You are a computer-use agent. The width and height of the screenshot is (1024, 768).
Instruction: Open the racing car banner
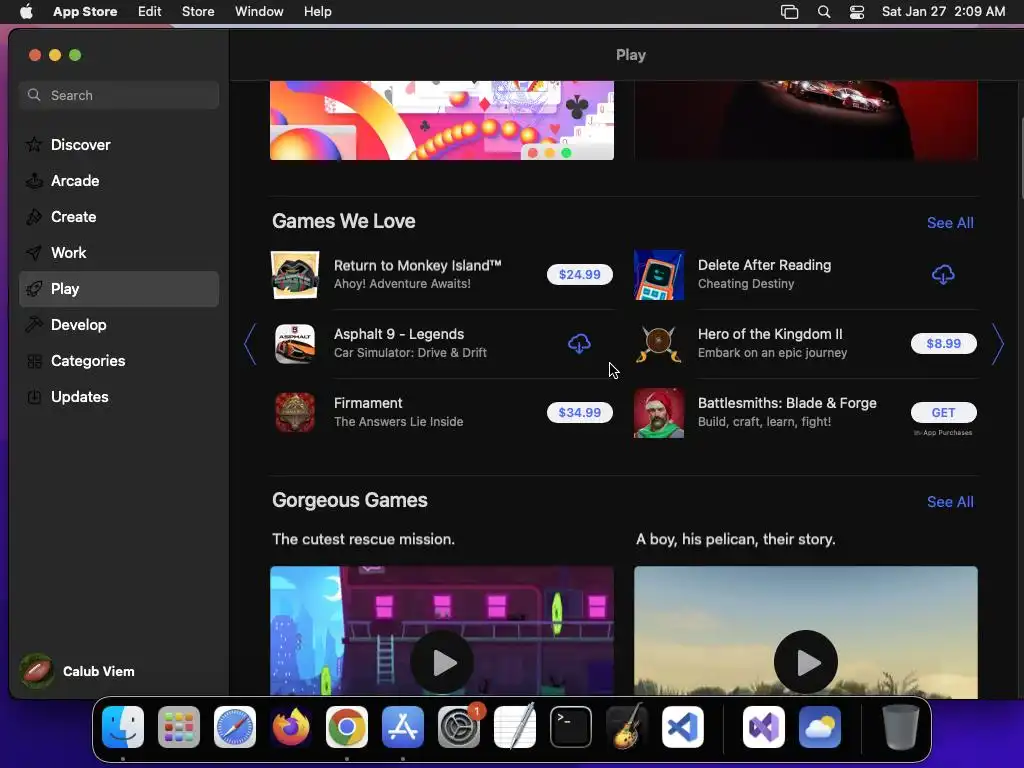pos(806,120)
